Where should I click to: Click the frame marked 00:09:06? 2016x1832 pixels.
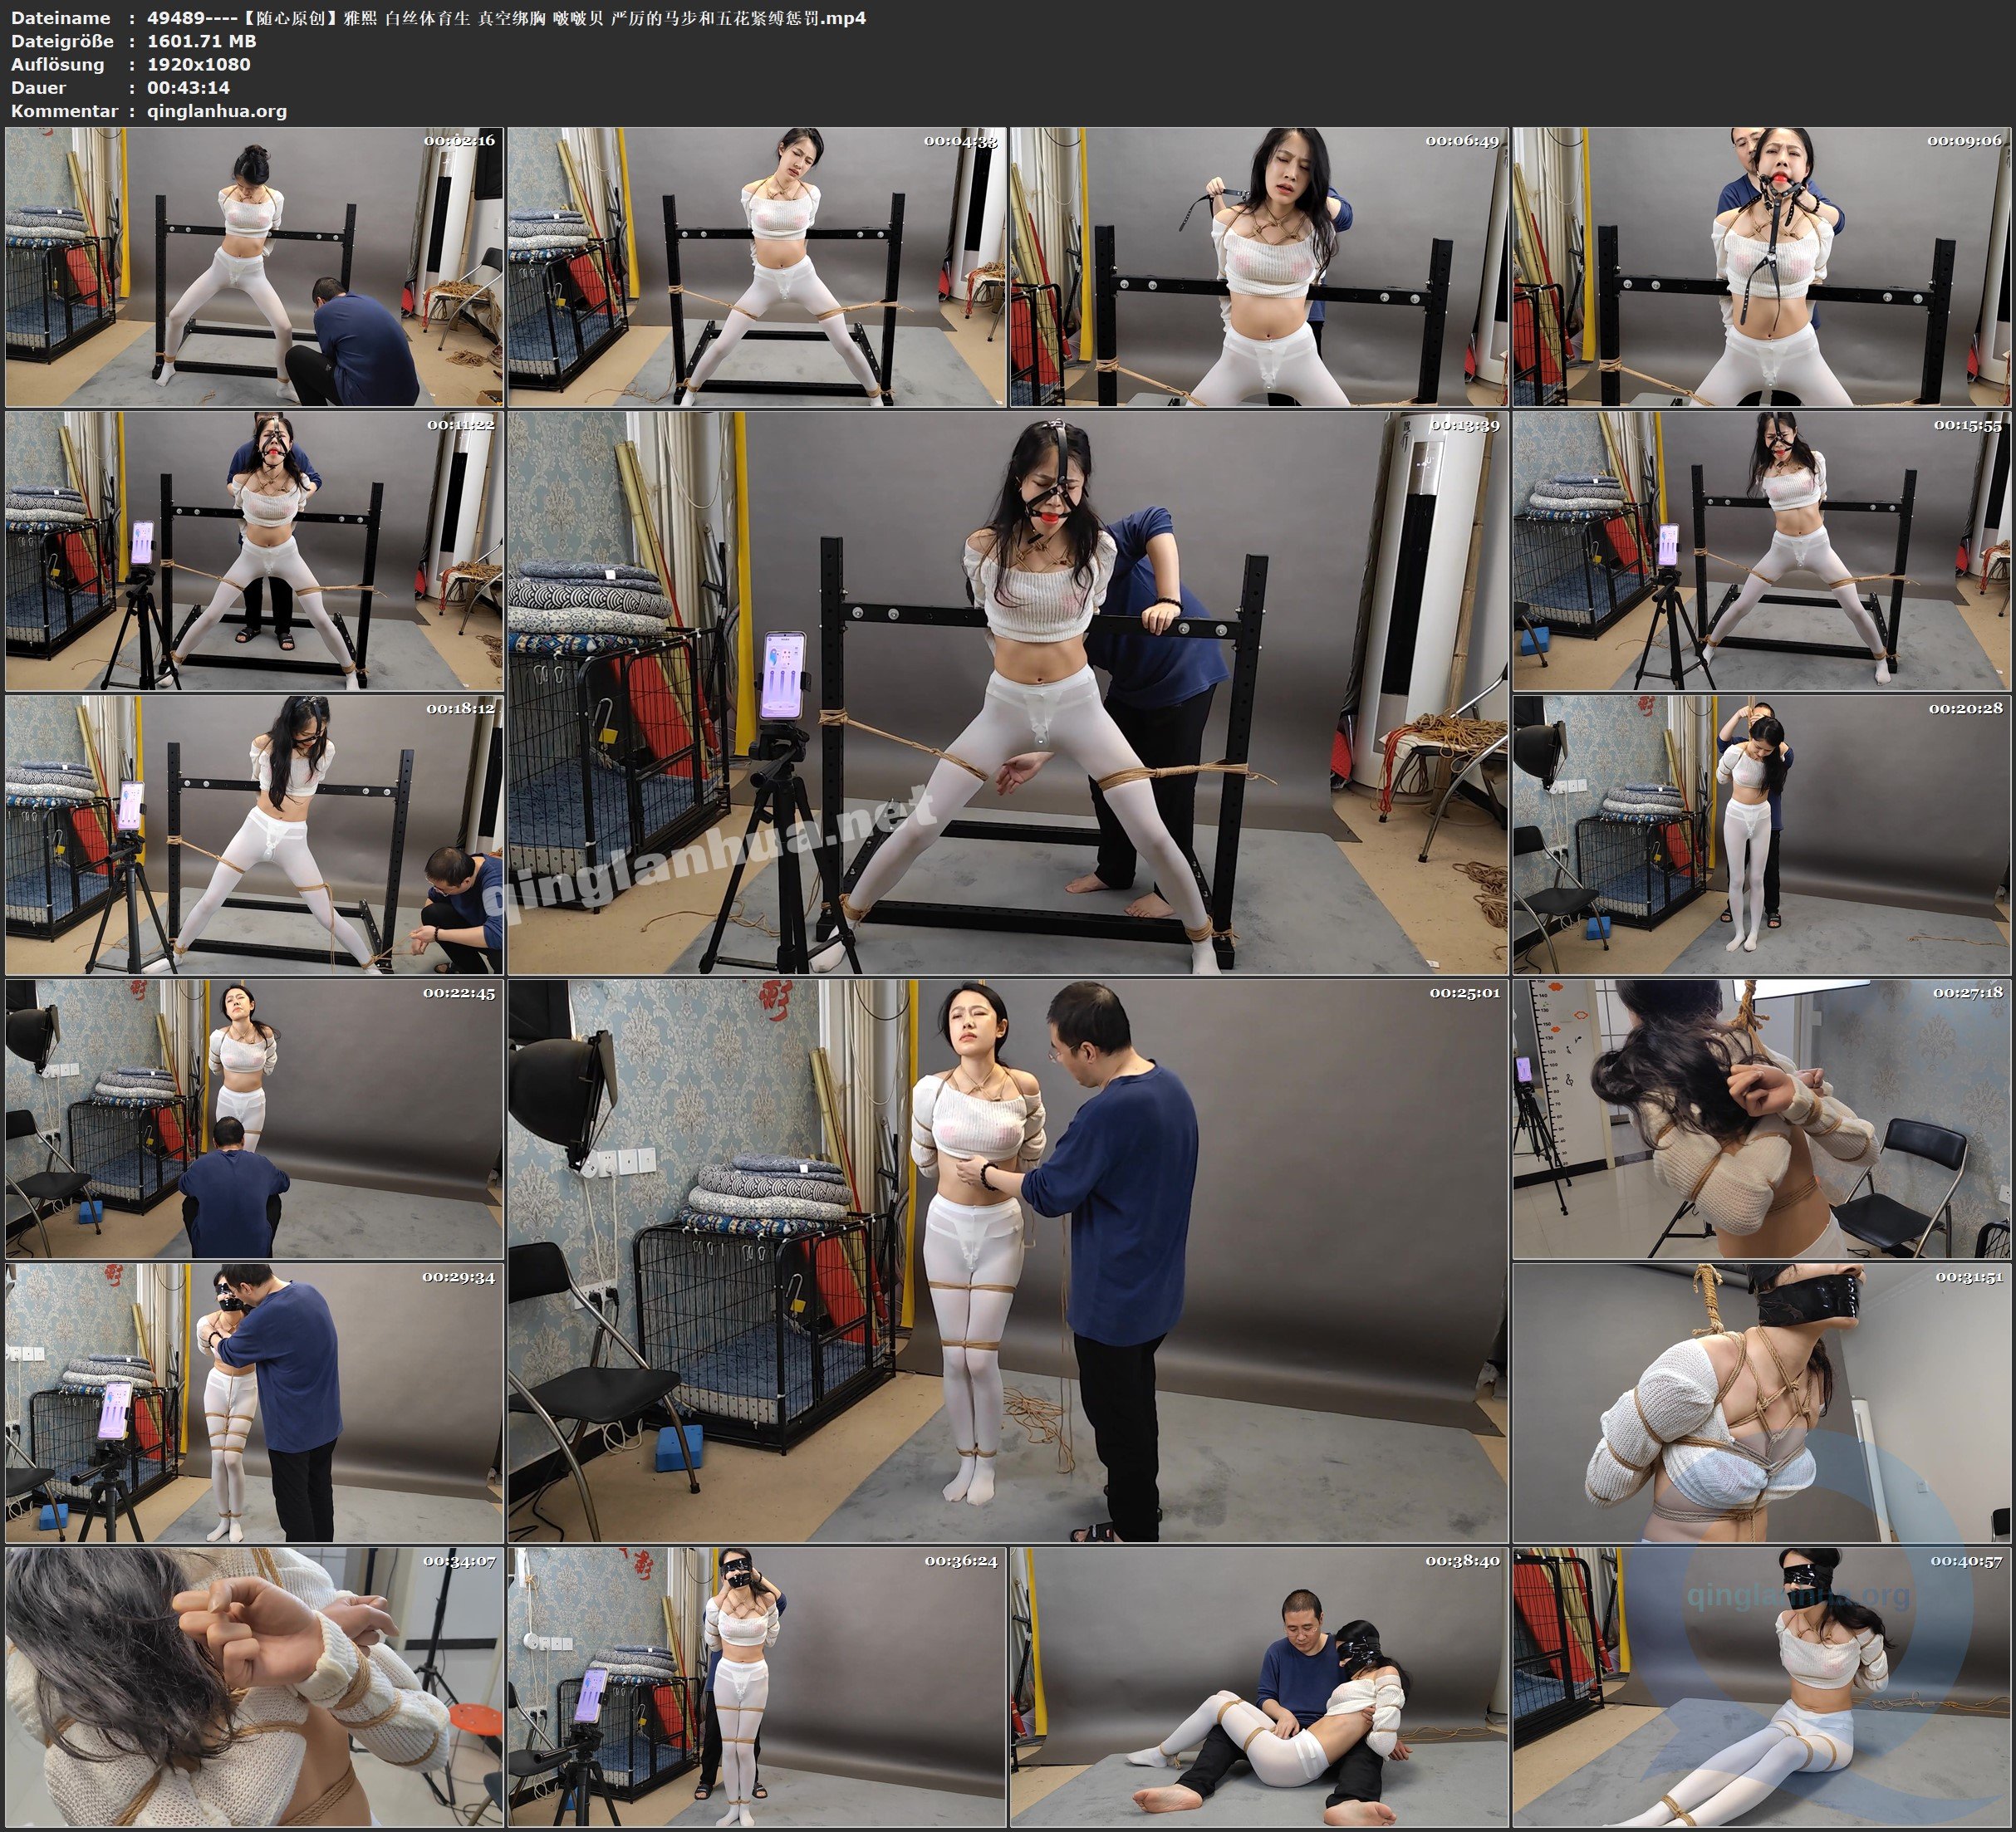pyautogui.click(x=1760, y=267)
